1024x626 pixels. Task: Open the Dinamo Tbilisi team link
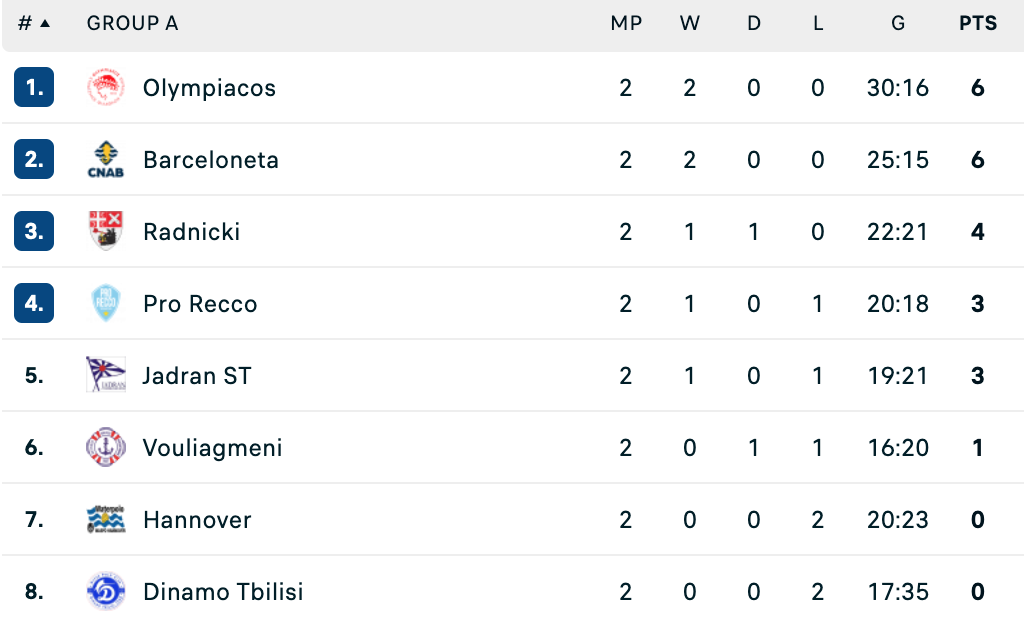tap(223, 591)
